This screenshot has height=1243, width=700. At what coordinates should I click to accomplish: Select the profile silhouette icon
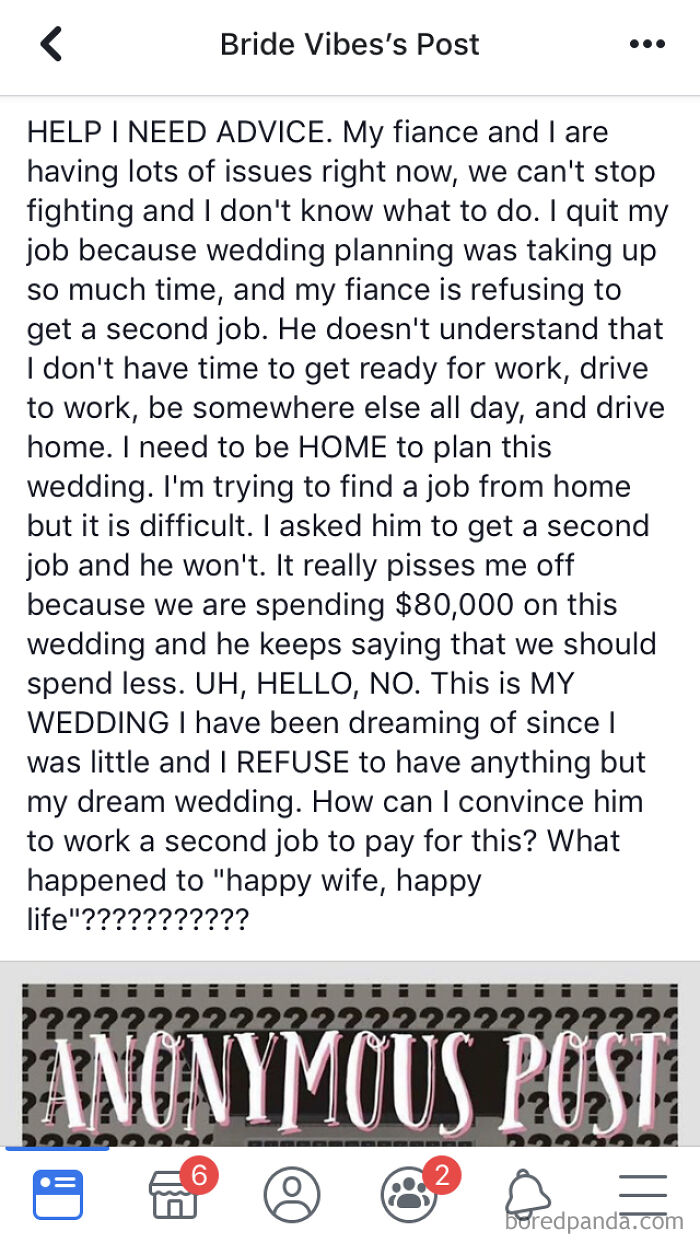292,1192
